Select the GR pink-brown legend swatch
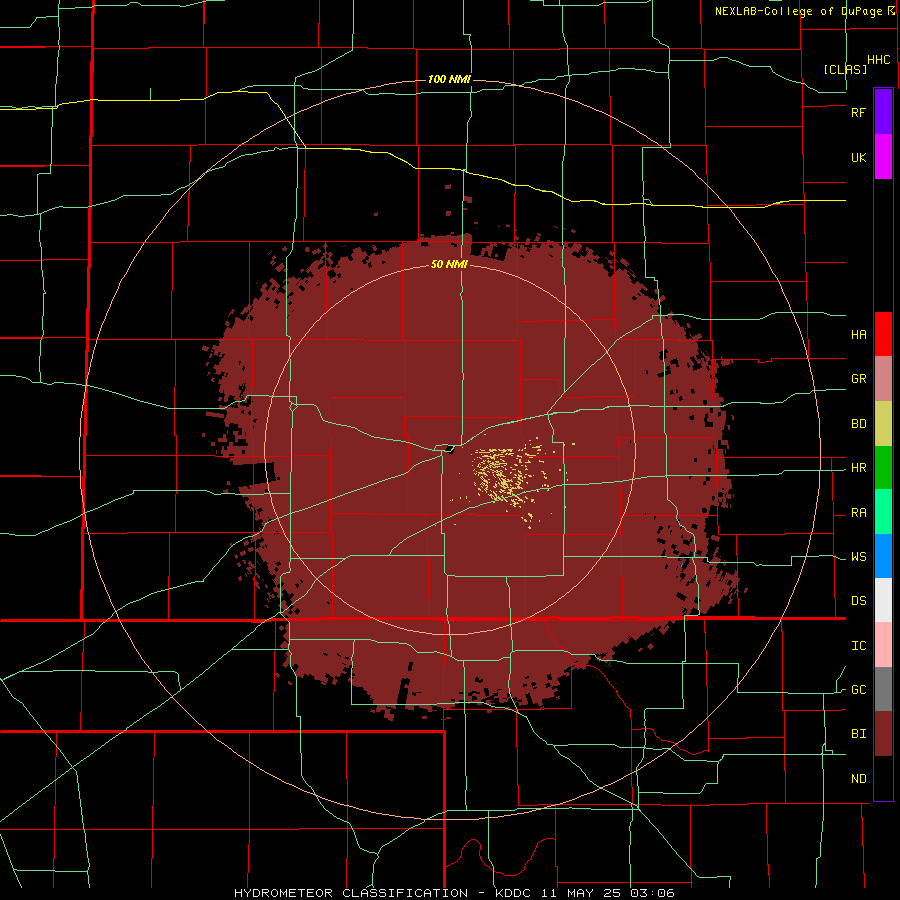The height and width of the screenshot is (900, 900). 883,379
